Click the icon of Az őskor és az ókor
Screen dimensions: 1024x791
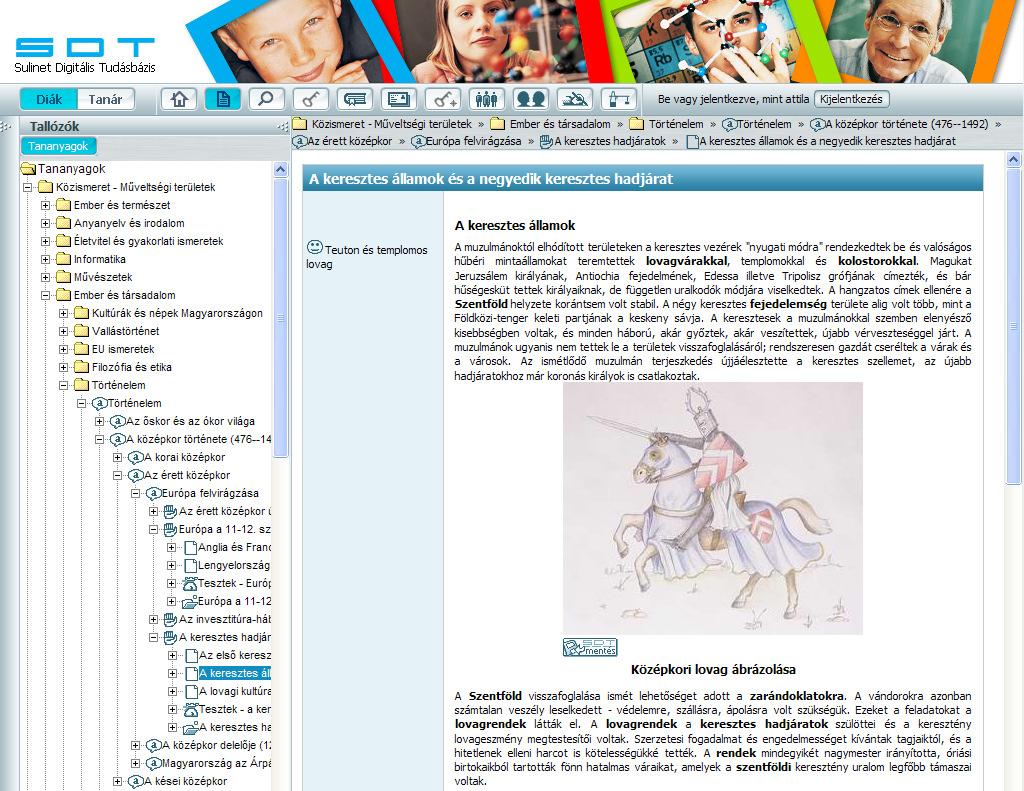pyautogui.click(x=118, y=421)
